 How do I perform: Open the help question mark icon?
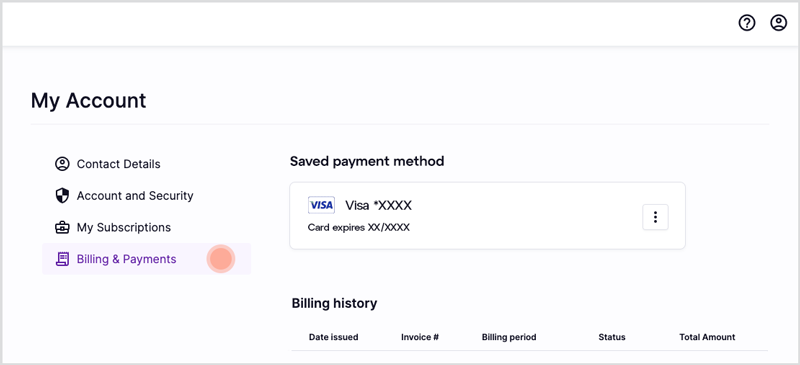tap(747, 23)
